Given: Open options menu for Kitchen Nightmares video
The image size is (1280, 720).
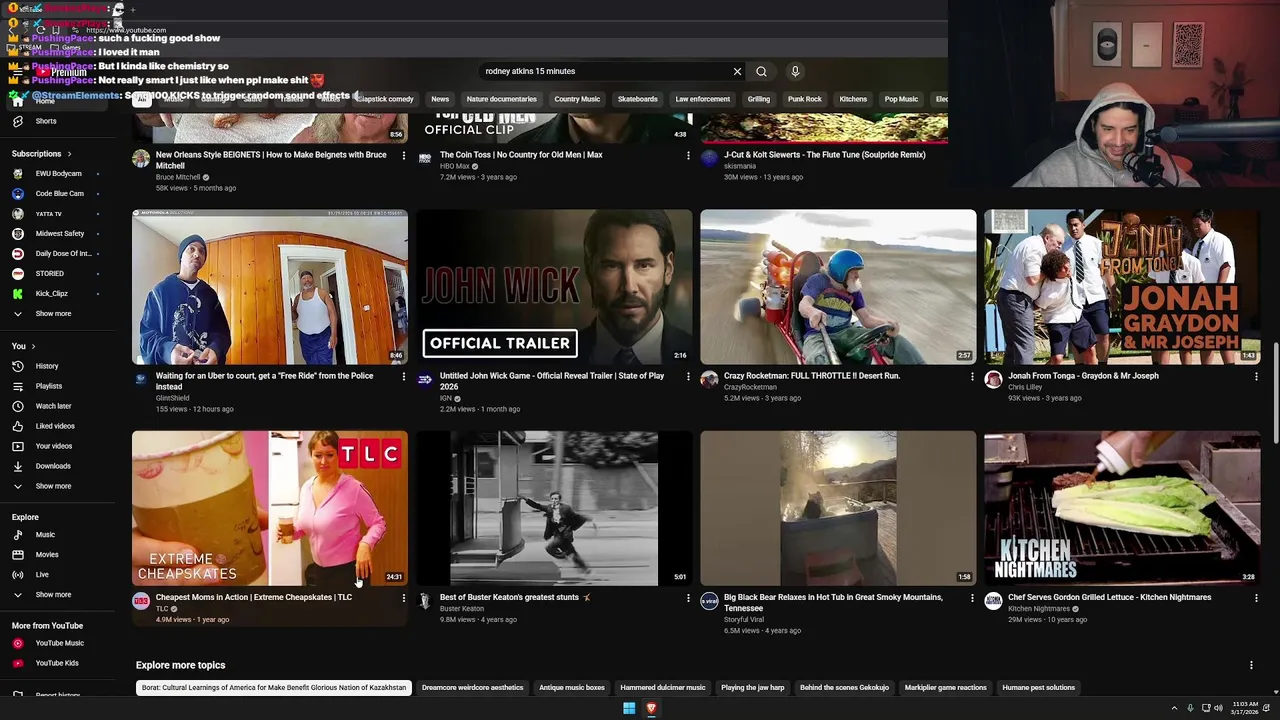Looking at the screenshot, I should [x=1256, y=598].
